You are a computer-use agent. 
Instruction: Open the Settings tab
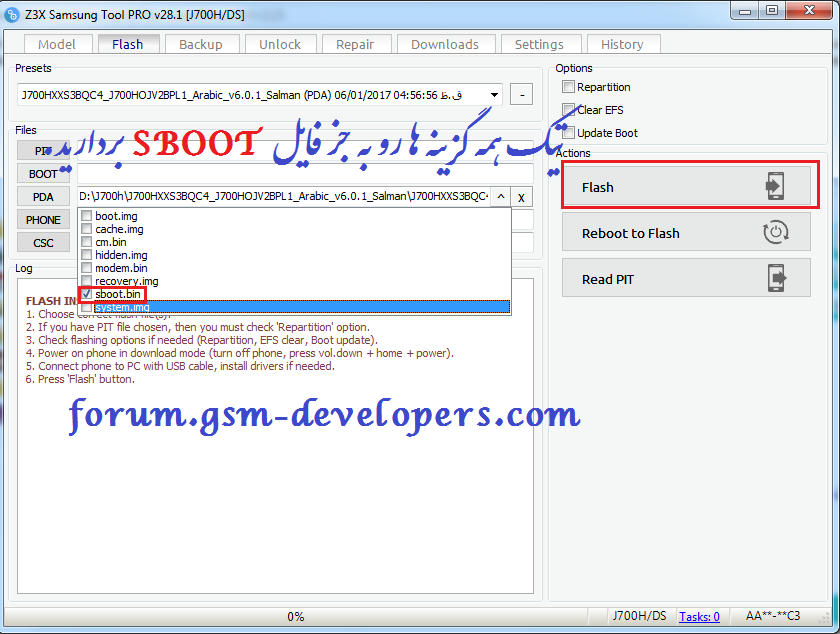539,44
